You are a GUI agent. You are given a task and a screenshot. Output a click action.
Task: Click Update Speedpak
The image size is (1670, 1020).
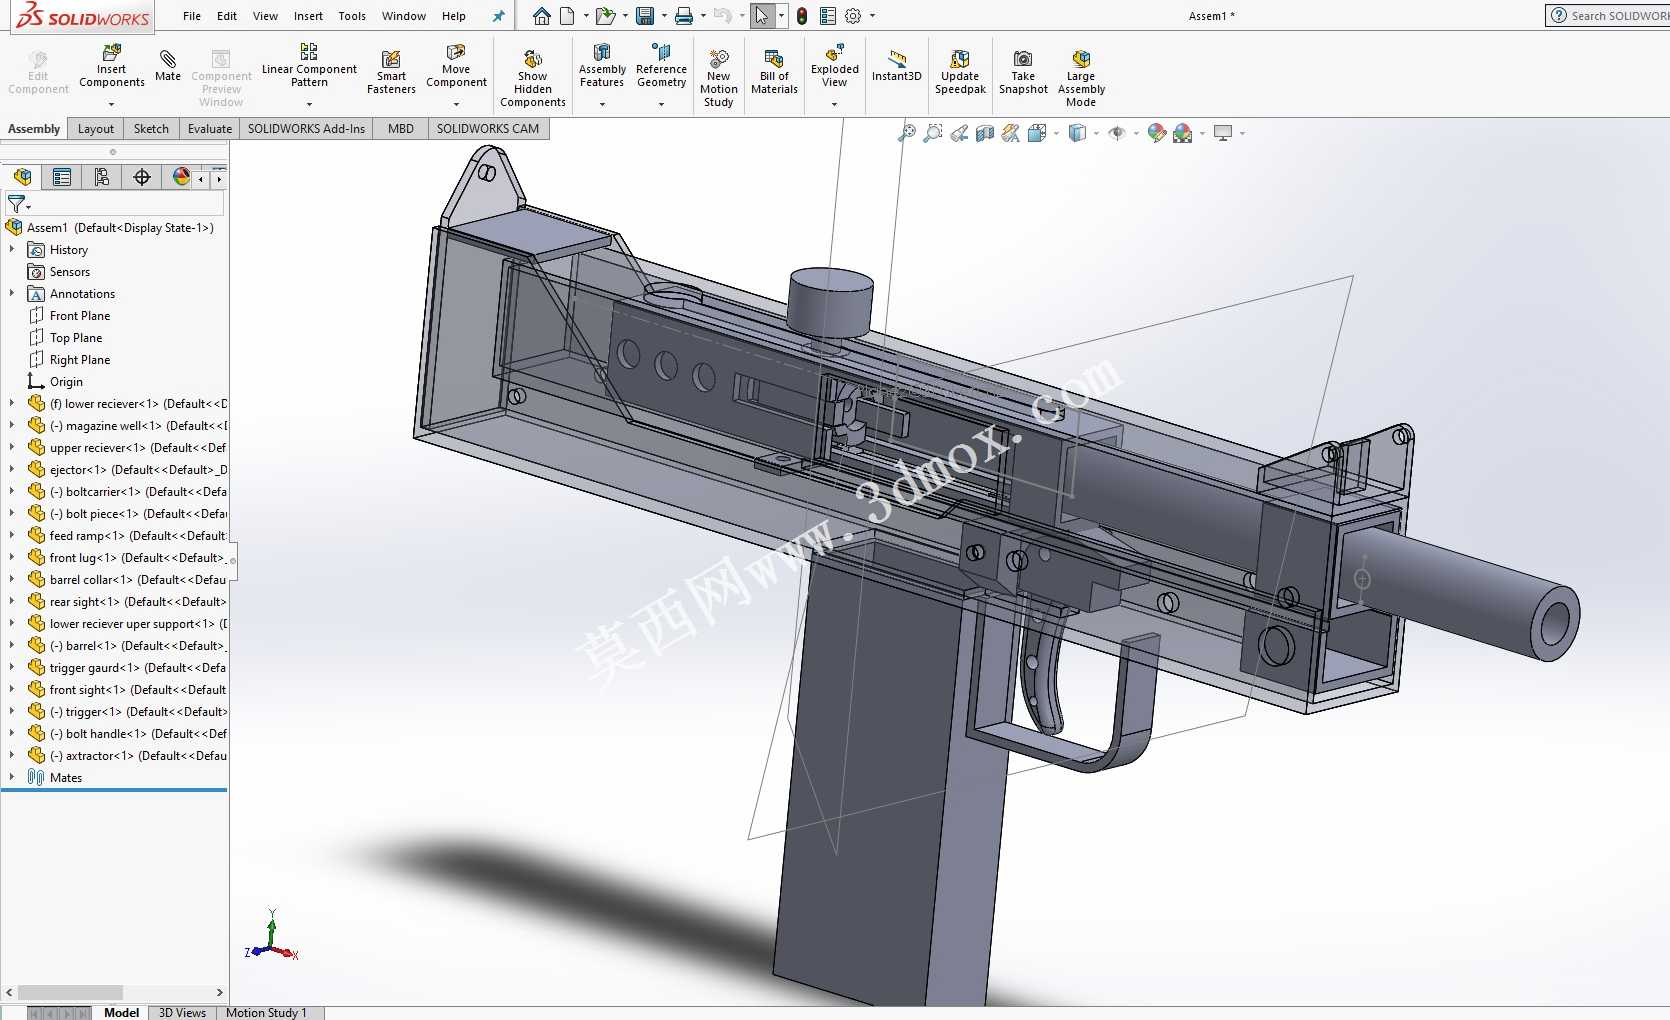point(960,72)
